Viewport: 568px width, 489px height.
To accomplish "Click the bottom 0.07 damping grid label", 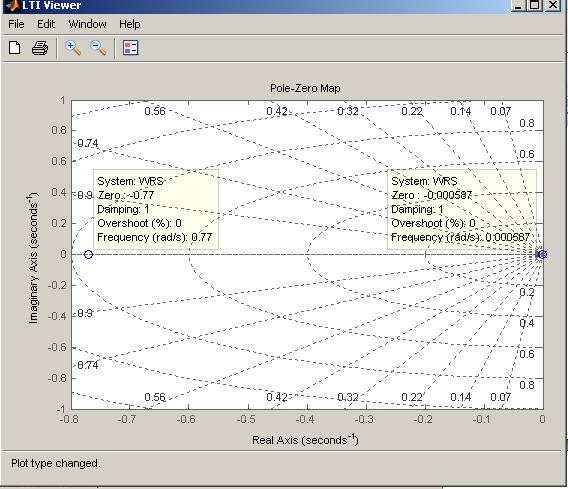I will 501,397.
